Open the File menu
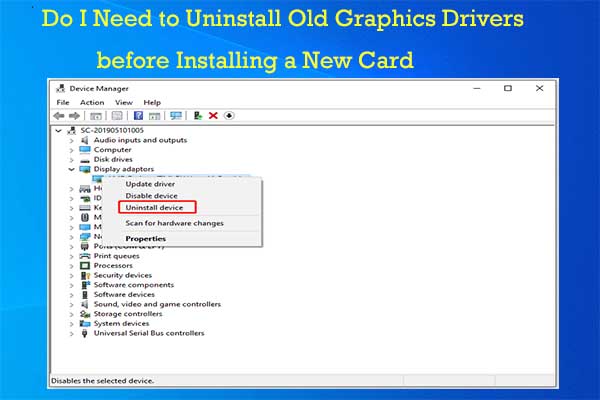 [x=63, y=102]
